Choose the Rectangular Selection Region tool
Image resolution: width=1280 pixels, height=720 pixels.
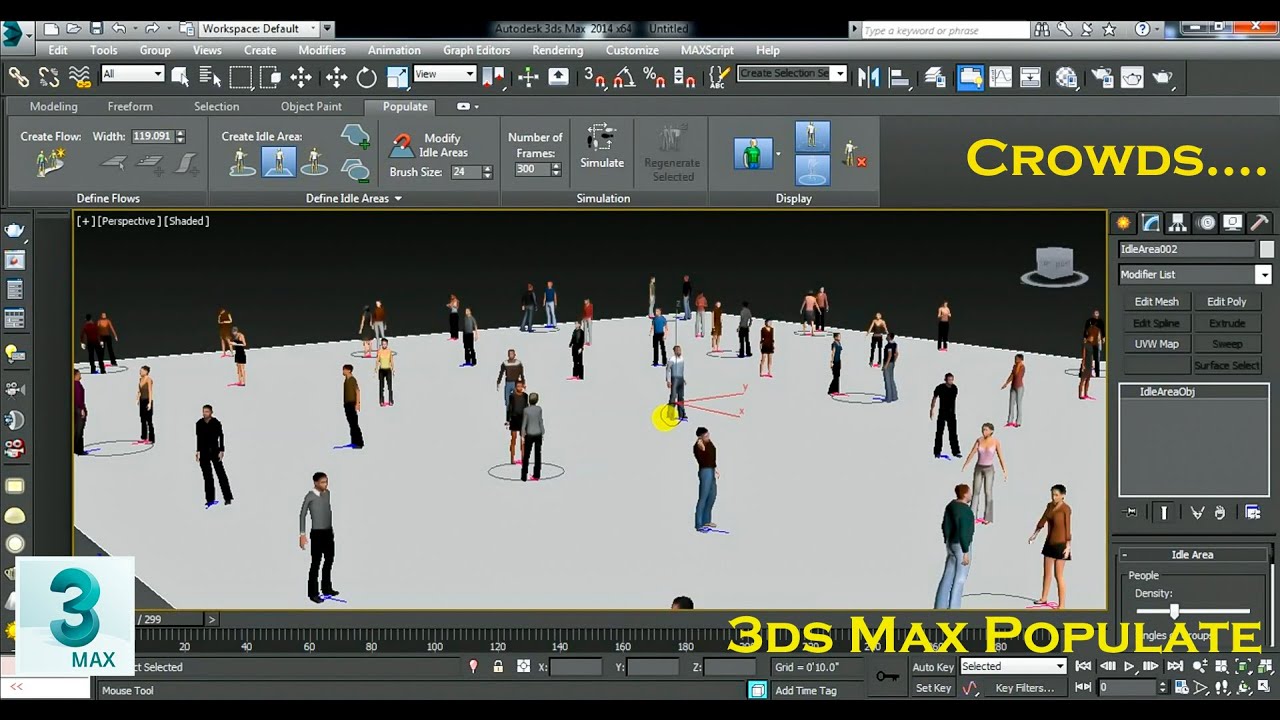tap(241, 76)
